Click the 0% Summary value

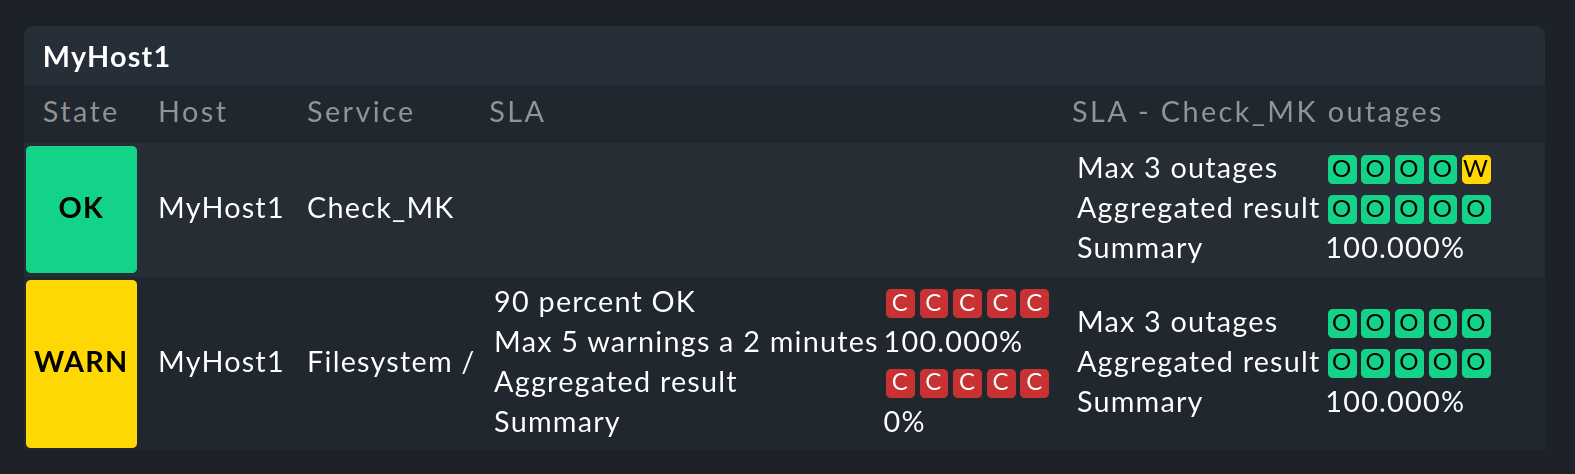[x=904, y=422]
